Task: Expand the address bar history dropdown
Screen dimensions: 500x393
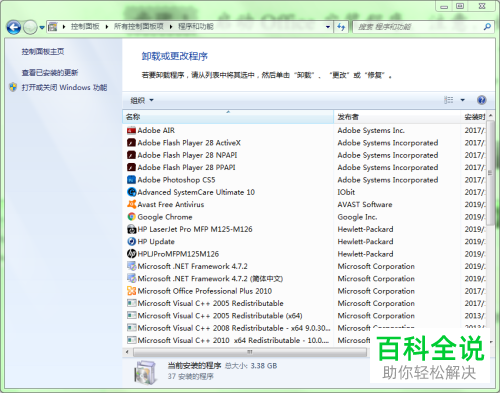Action: (328, 27)
